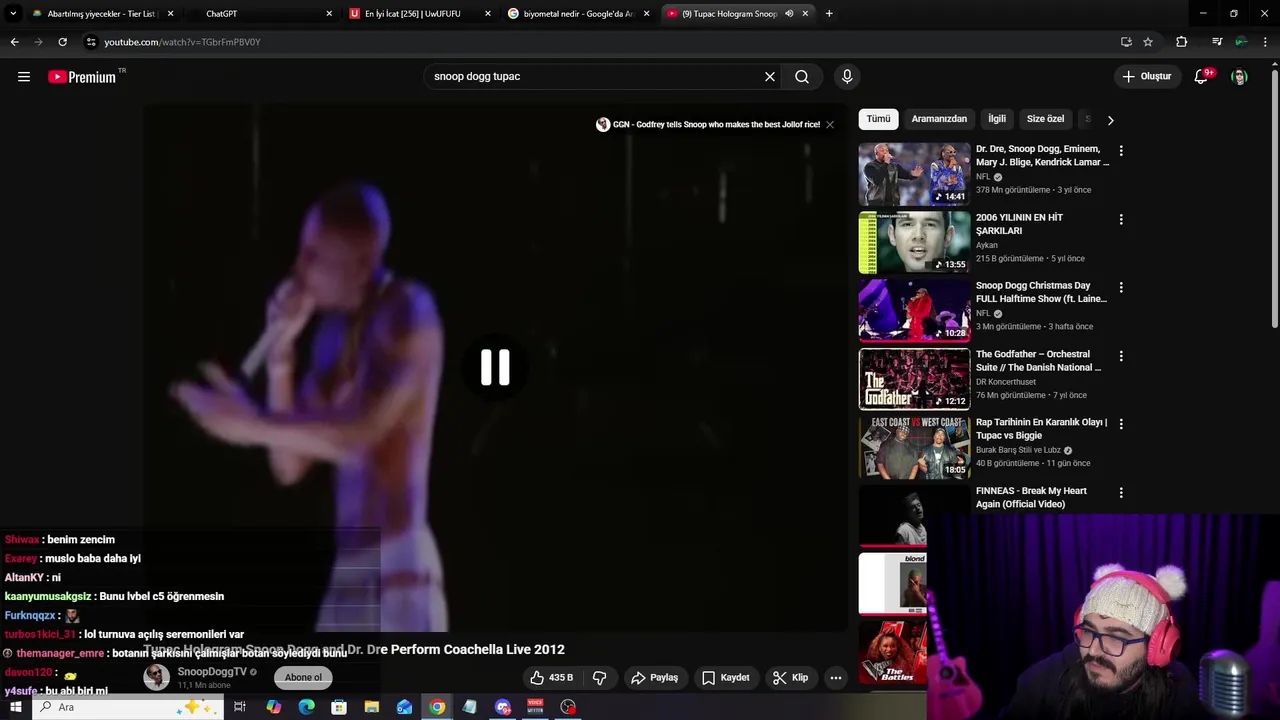Open options menu for Tupac vs Biggie video
This screenshot has width=1280, height=720.
click(x=1121, y=424)
